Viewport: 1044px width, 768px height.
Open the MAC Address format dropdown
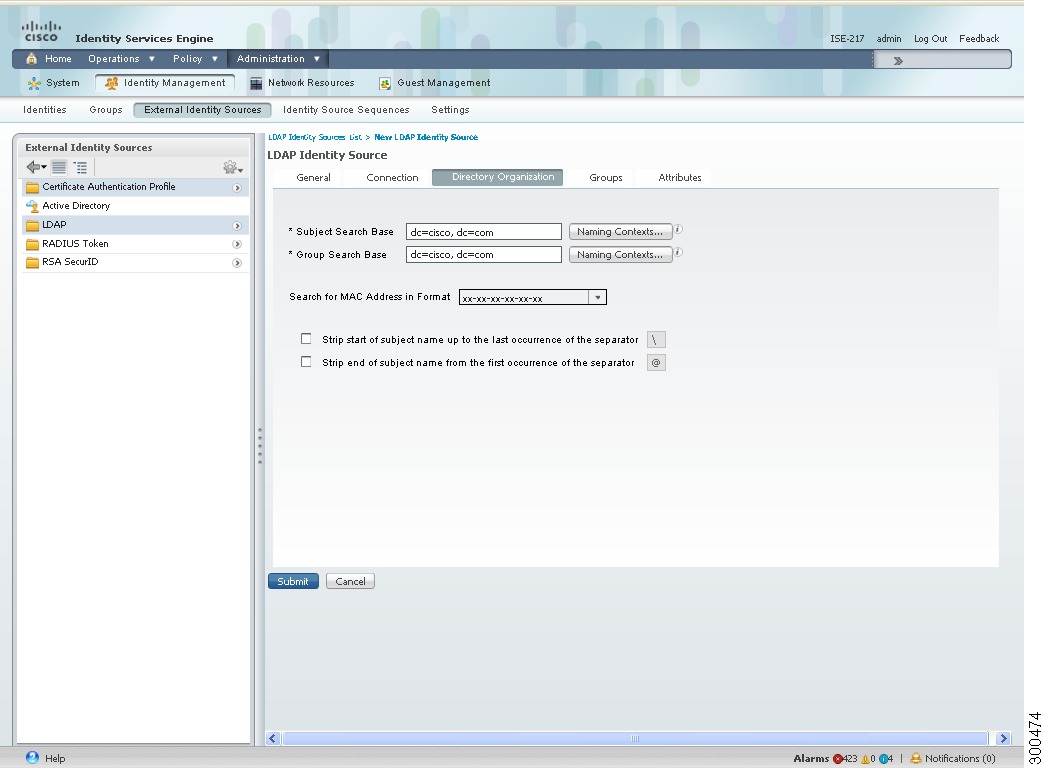[598, 298]
